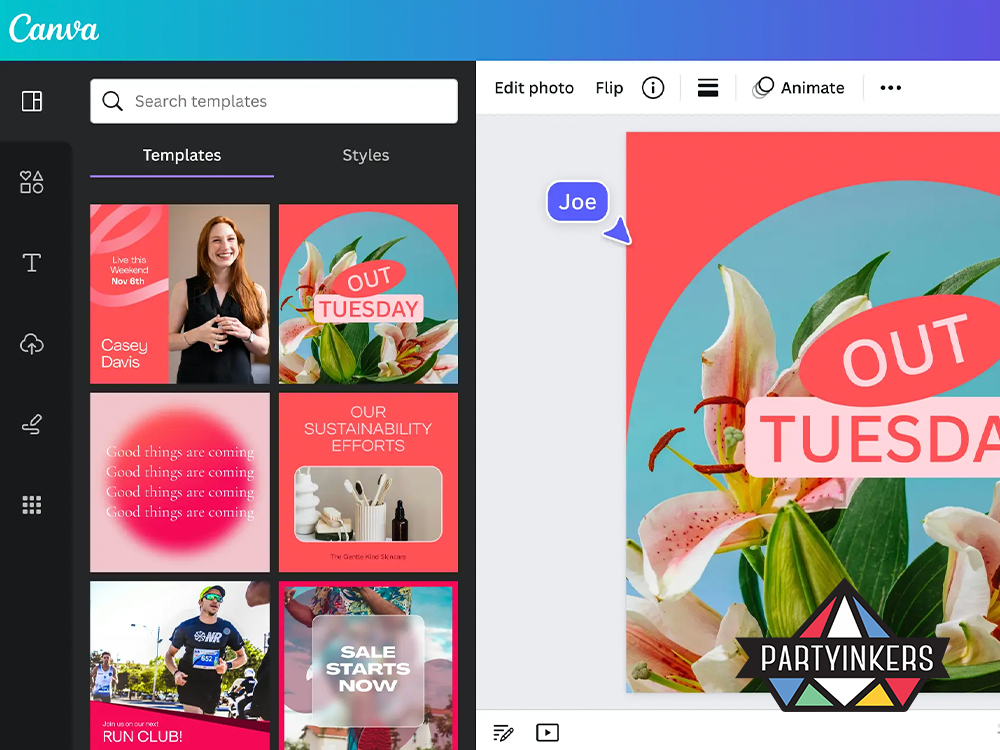Select the Casey Davis template

pos(180,294)
